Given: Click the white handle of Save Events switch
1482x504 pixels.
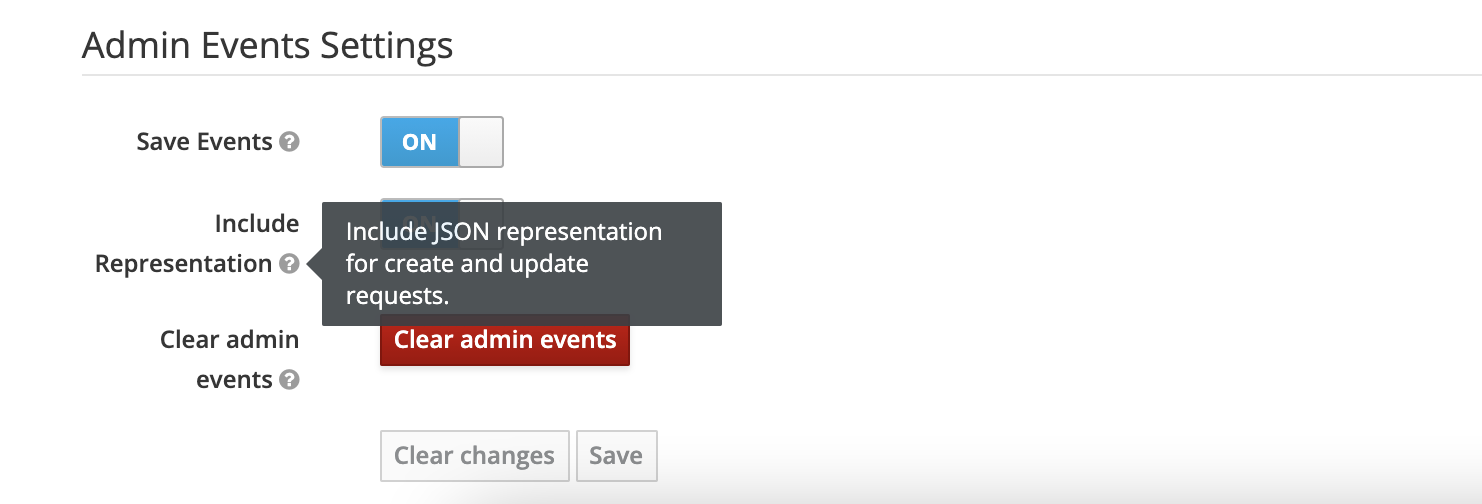Looking at the screenshot, I should point(480,142).
